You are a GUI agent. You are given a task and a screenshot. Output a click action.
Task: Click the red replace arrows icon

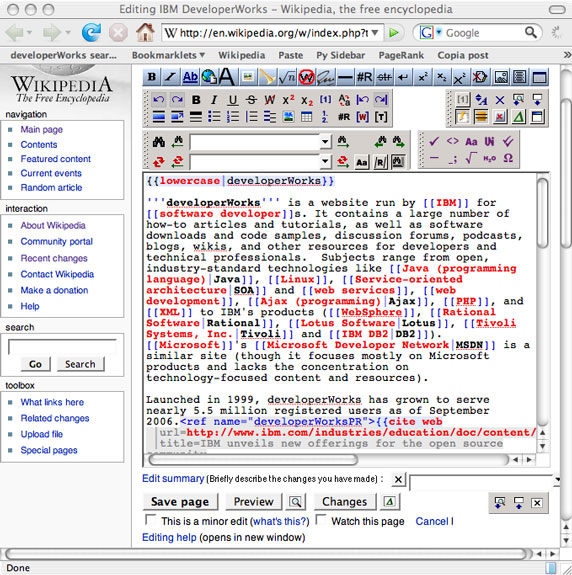[159, 161]
